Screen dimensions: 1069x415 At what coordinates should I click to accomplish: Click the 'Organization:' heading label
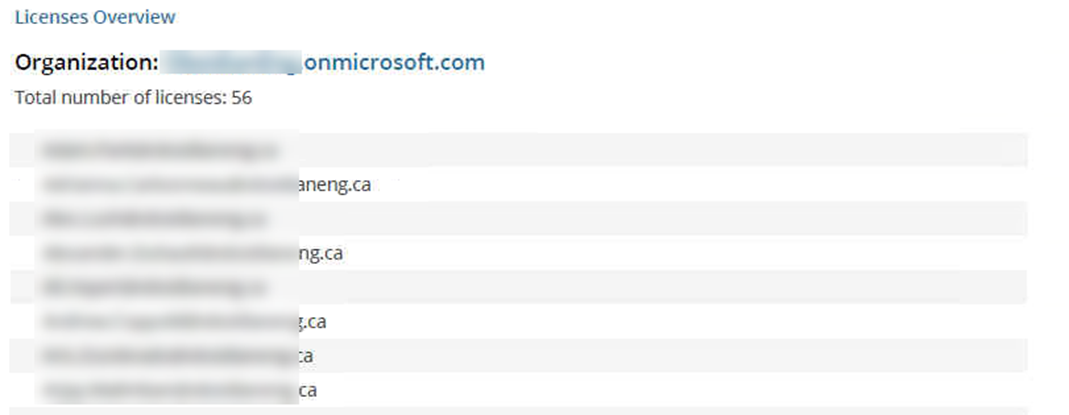coord(87,63)
